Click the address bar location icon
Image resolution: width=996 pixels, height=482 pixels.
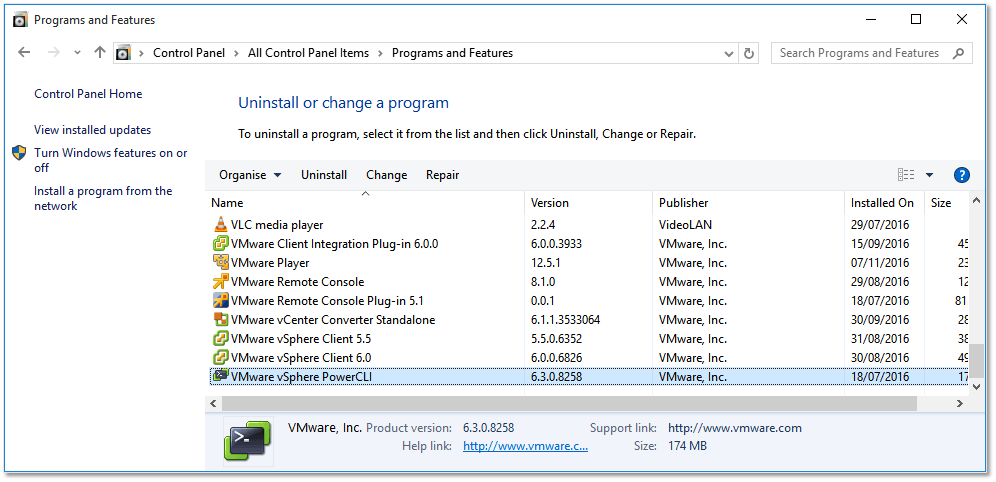tap(123, 53)
